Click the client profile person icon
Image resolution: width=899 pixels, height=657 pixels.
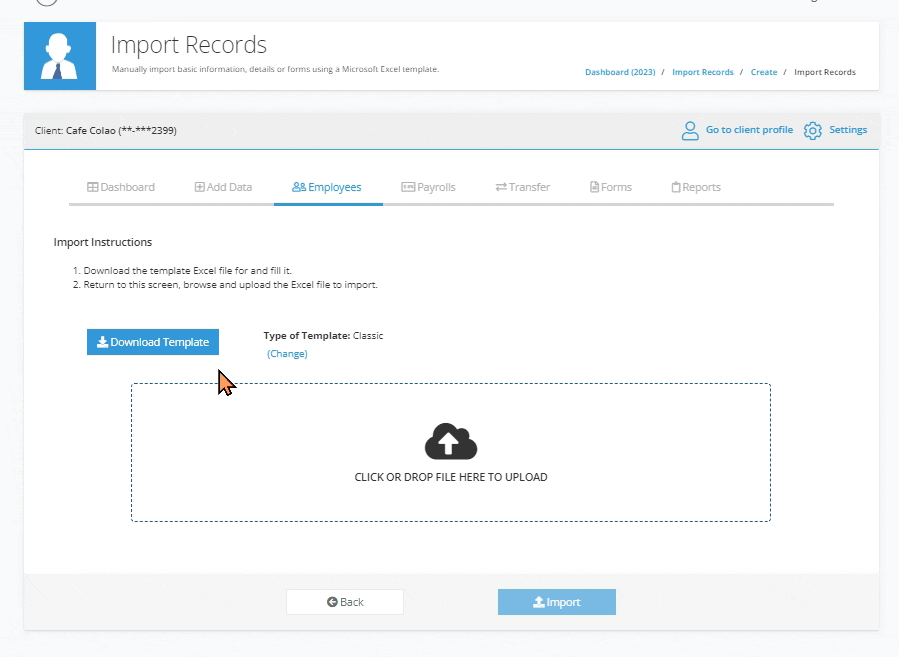tap(690, 131)
